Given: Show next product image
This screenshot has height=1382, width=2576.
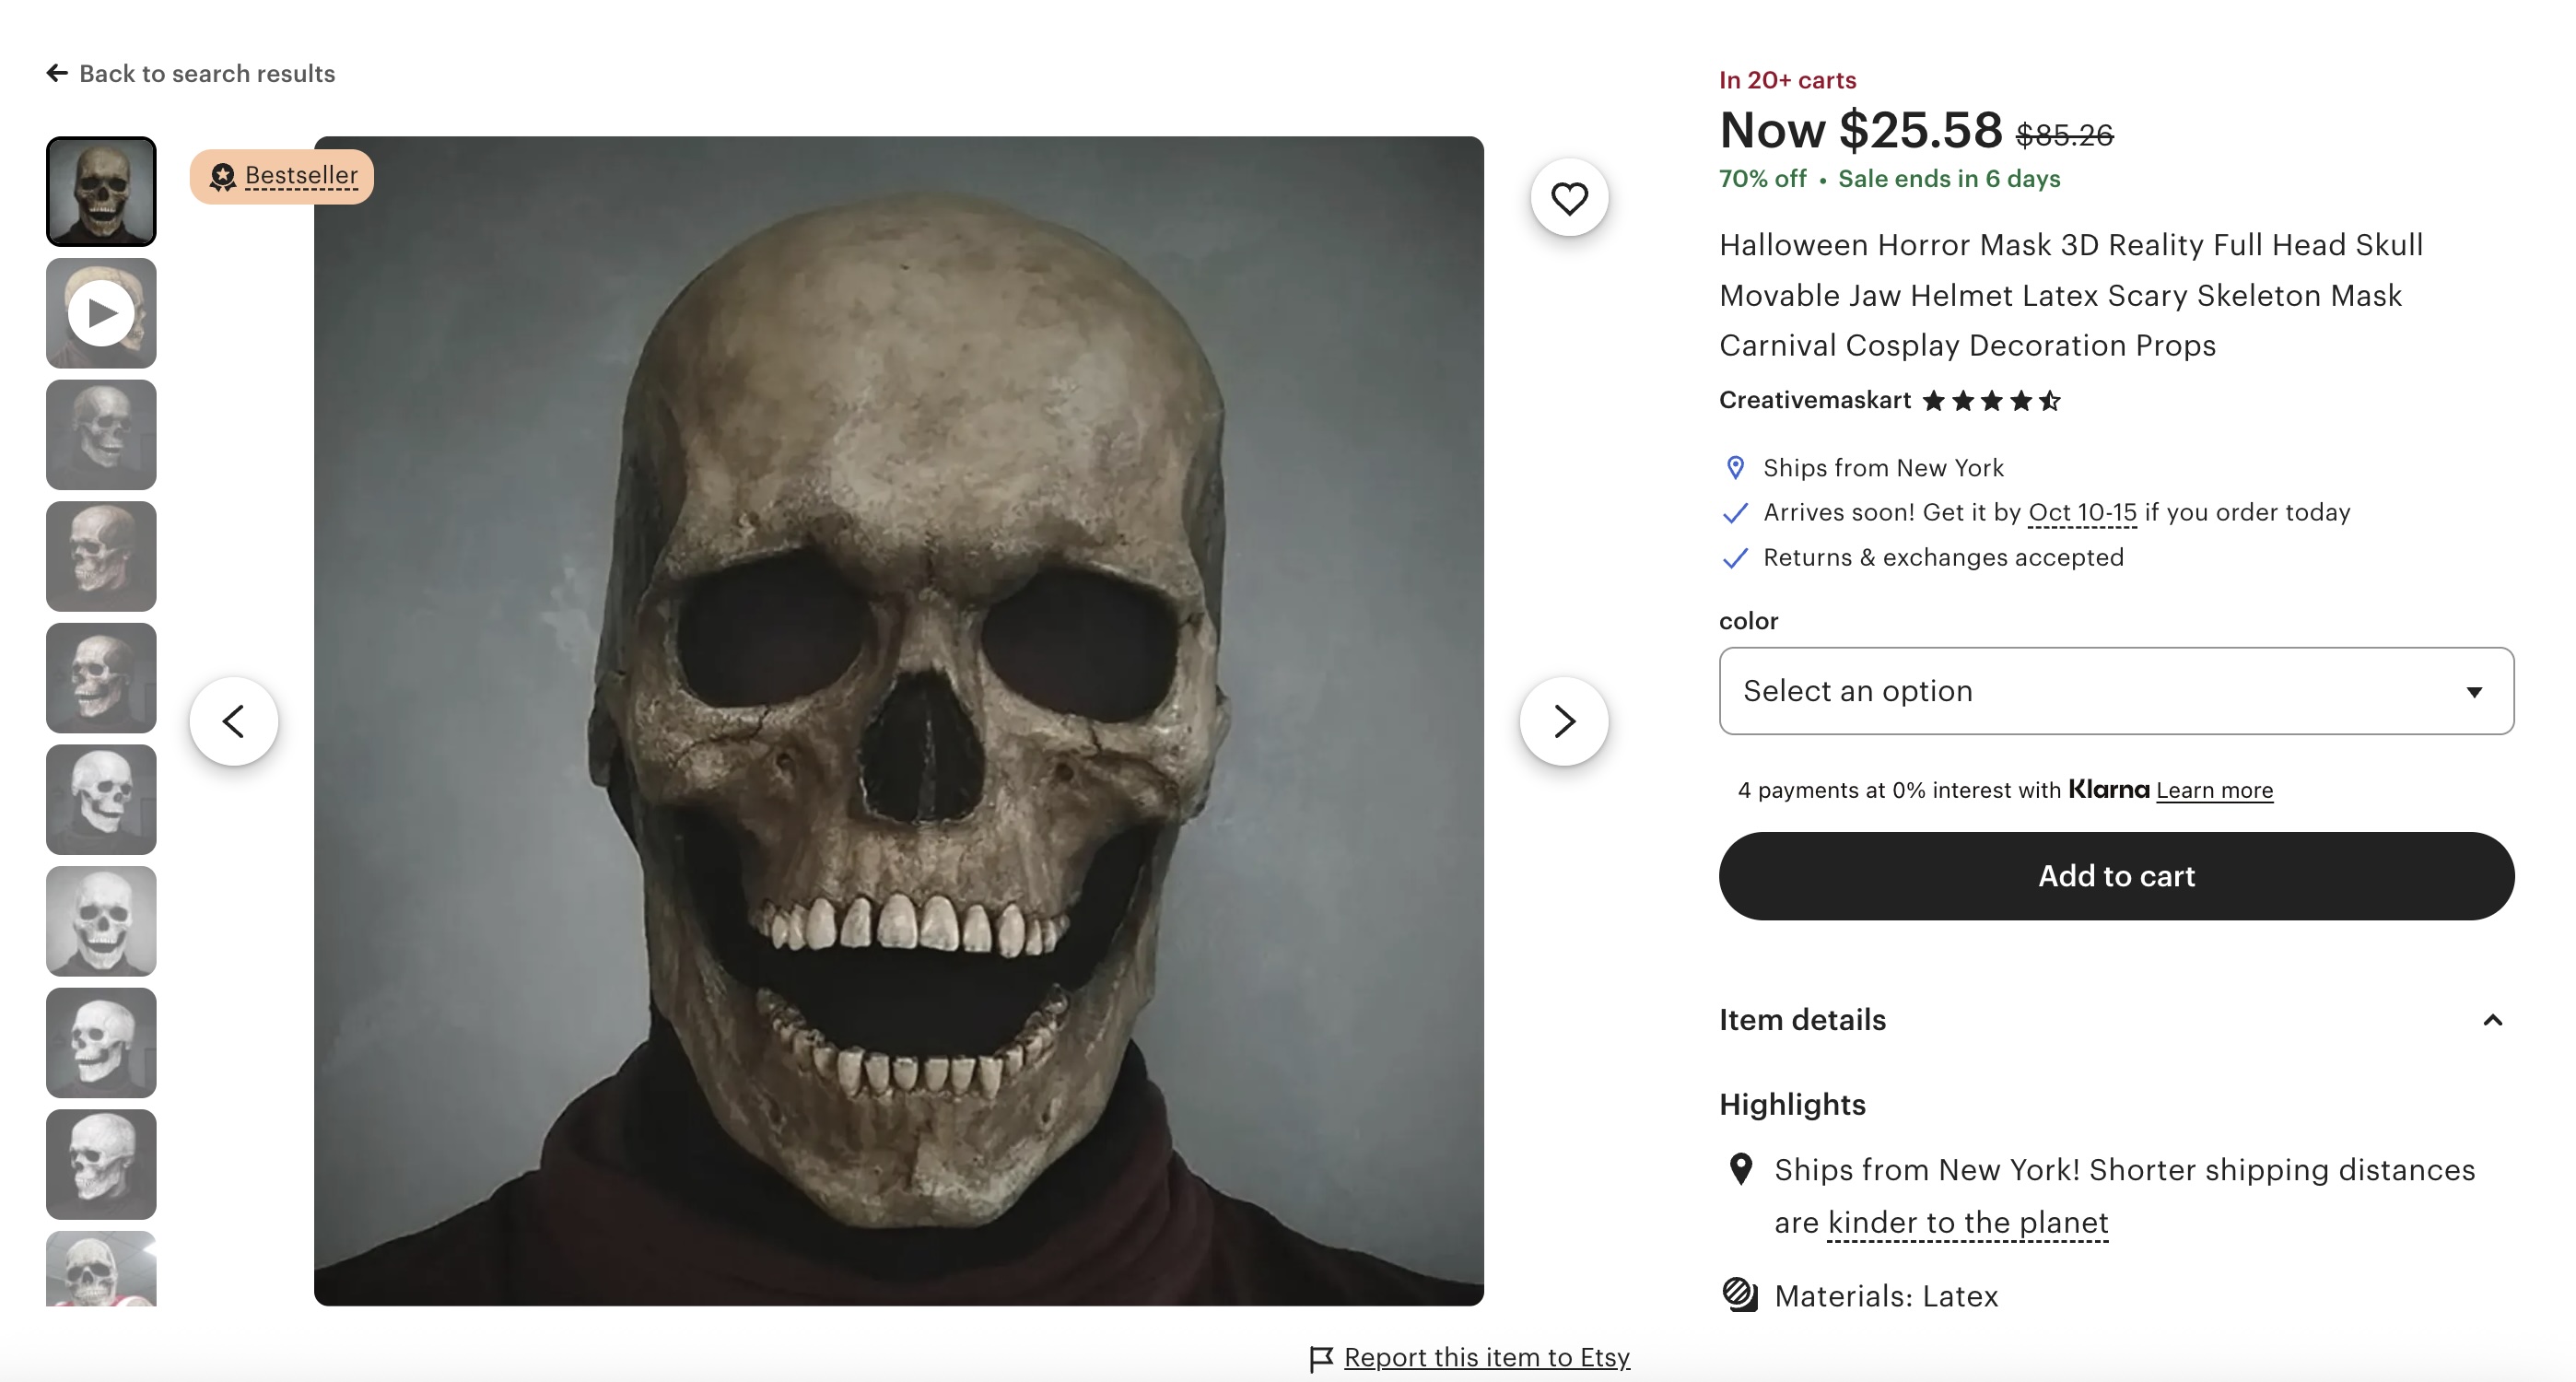Looking at the screenshot, I should (x=1564, y=721).
